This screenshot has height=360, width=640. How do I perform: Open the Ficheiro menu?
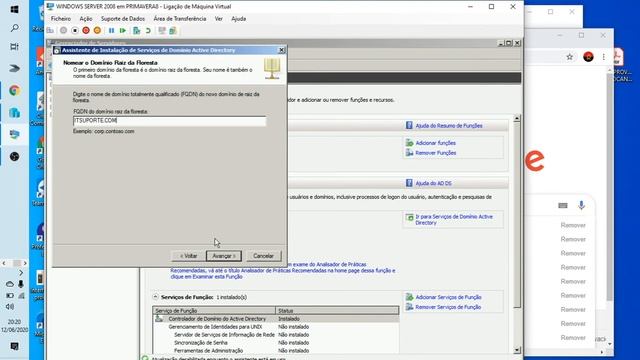(x=61, y=19)
